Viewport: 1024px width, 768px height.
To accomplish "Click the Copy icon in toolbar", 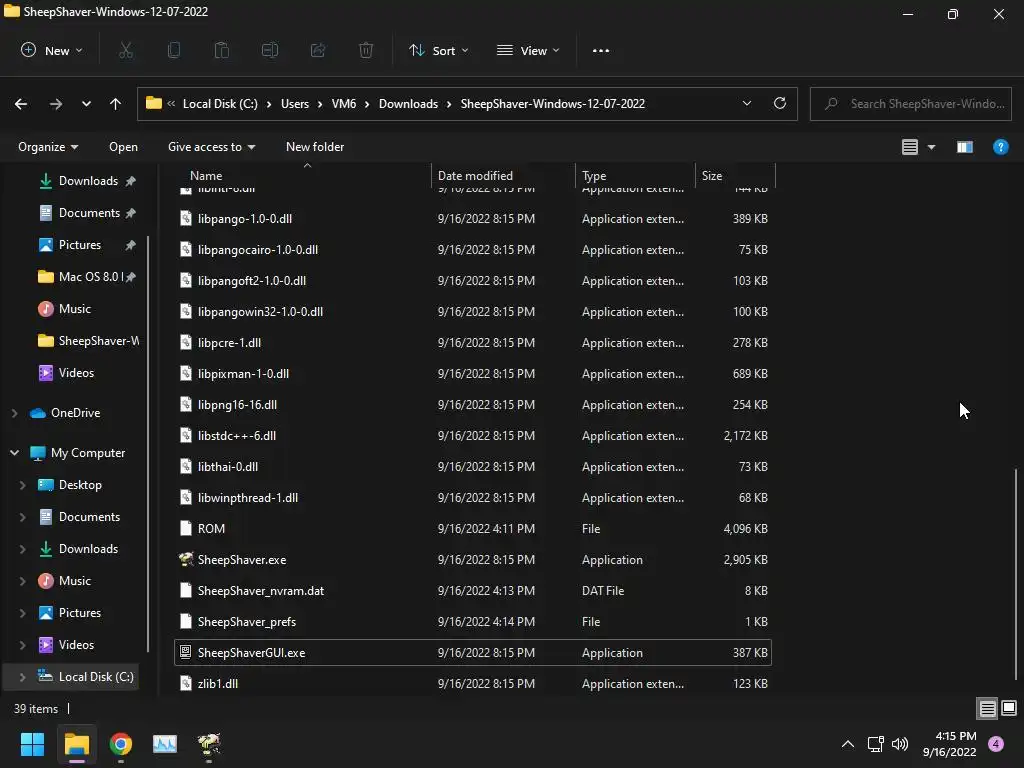I will pos(174,50).
